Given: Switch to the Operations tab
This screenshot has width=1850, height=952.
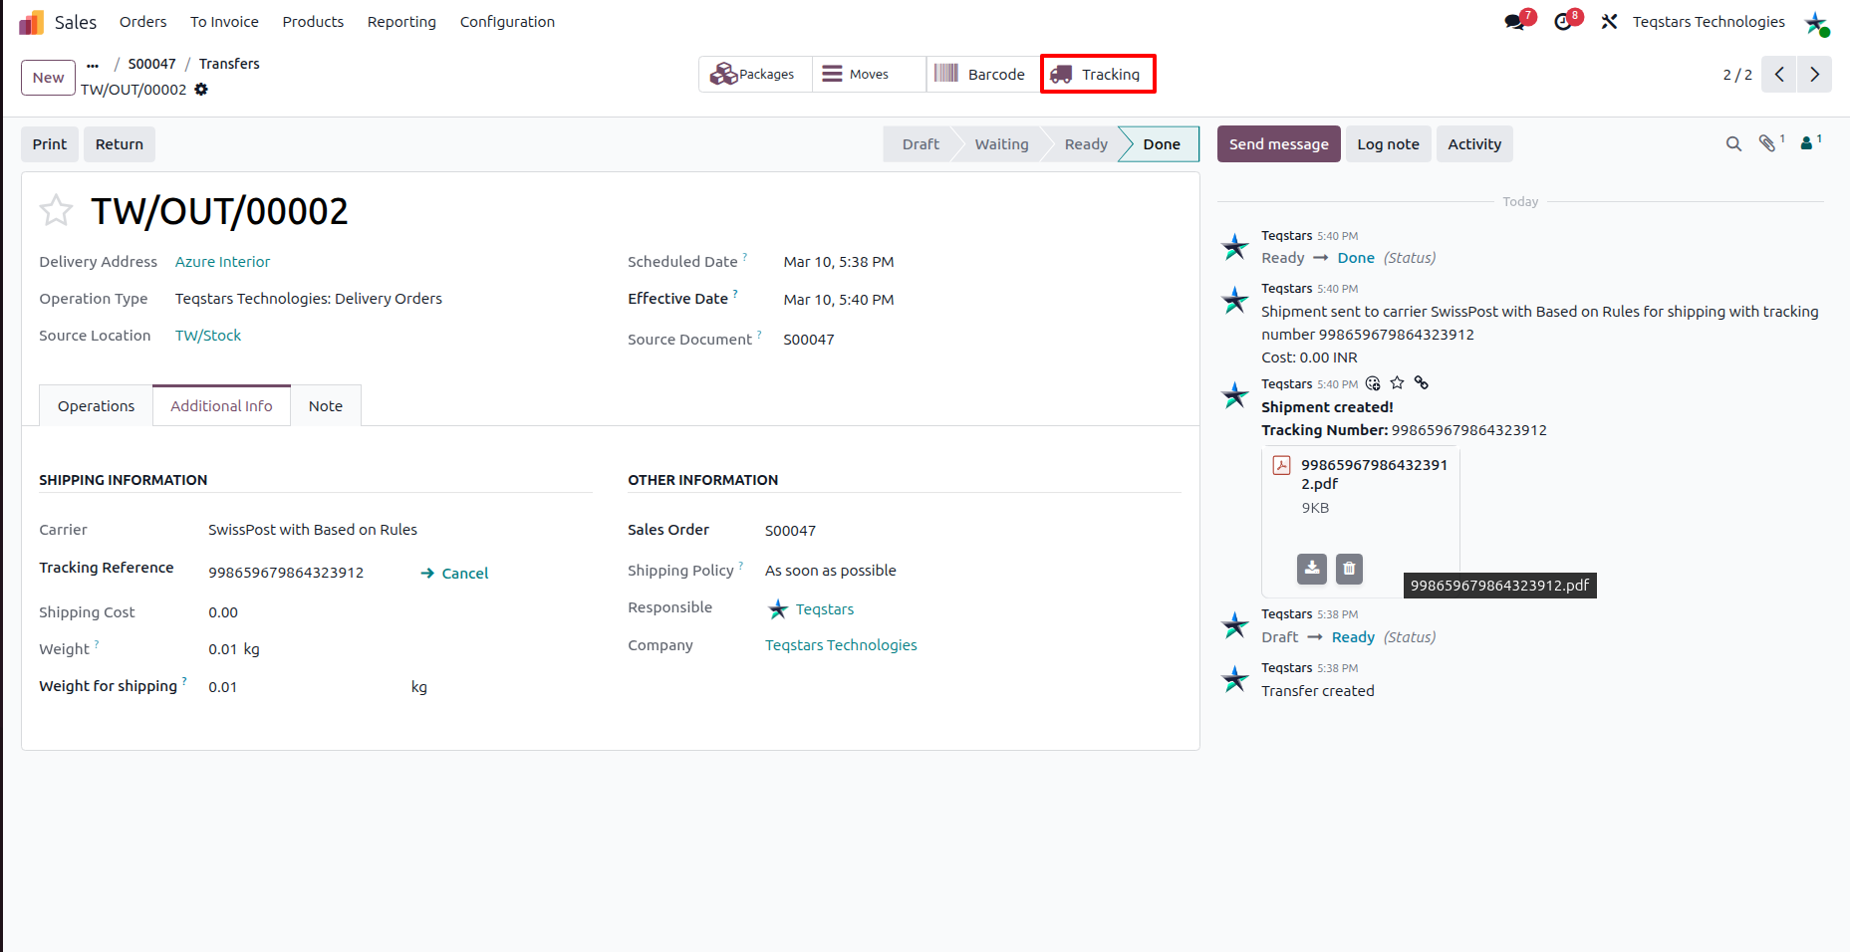Looking at the screenshot, I should pos(96,406).
